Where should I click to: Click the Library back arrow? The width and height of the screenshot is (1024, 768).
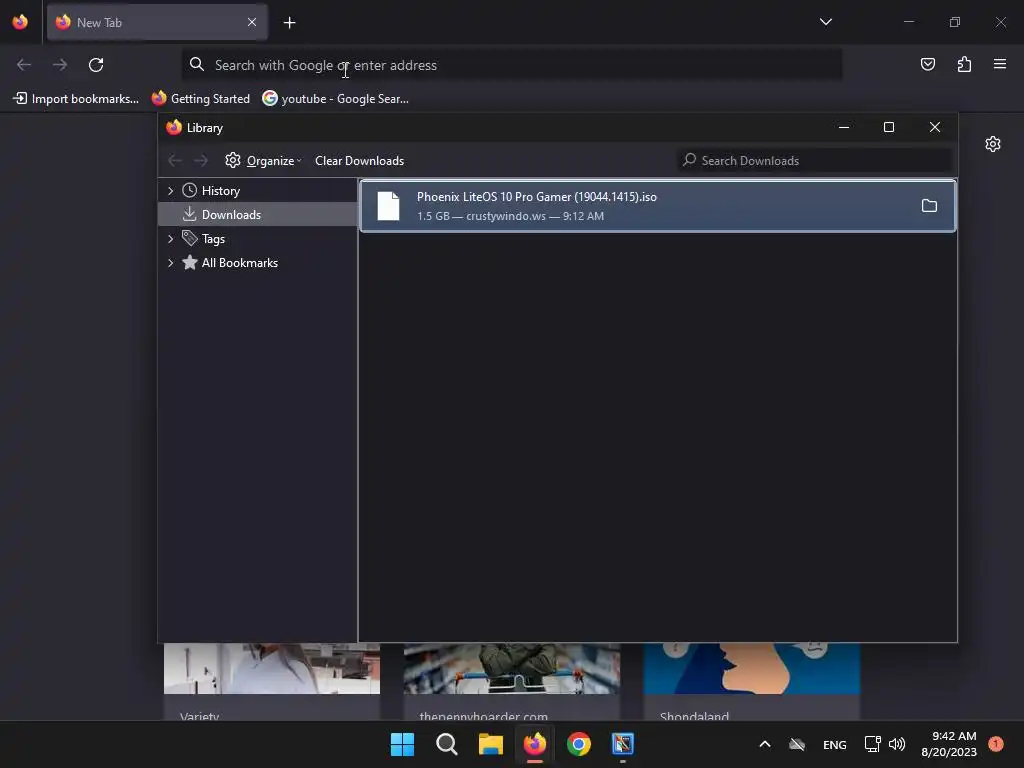[174, 161]
